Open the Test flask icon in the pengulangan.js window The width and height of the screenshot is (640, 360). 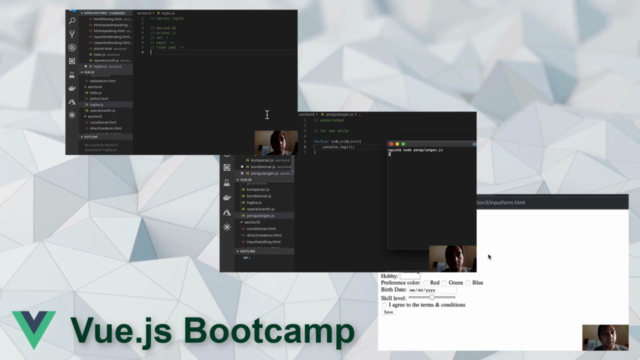coord(227,182)
